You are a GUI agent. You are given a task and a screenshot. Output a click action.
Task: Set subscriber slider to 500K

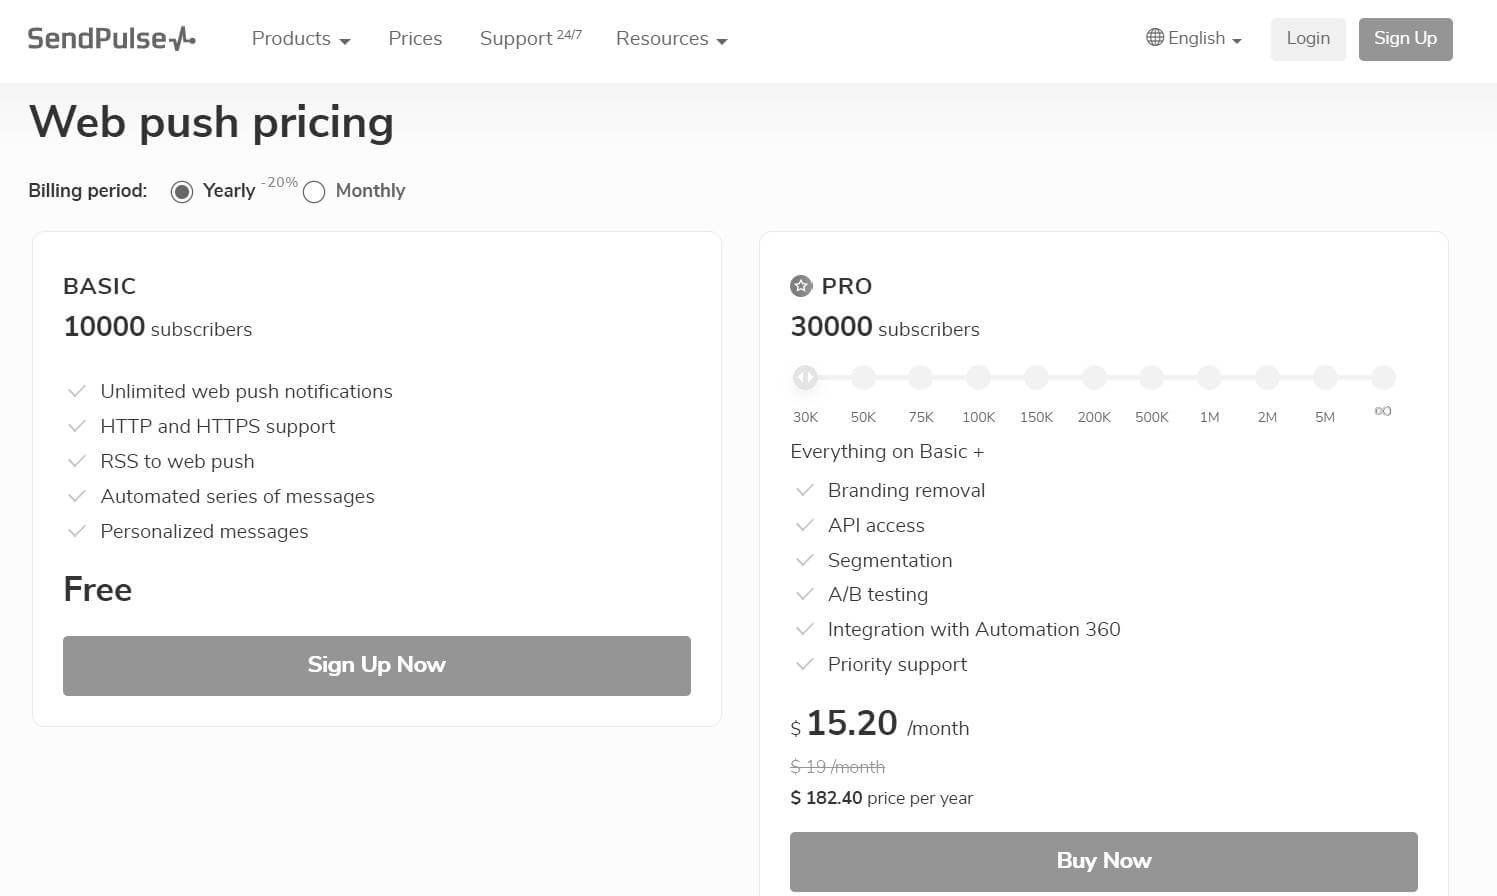[1152, 377]
